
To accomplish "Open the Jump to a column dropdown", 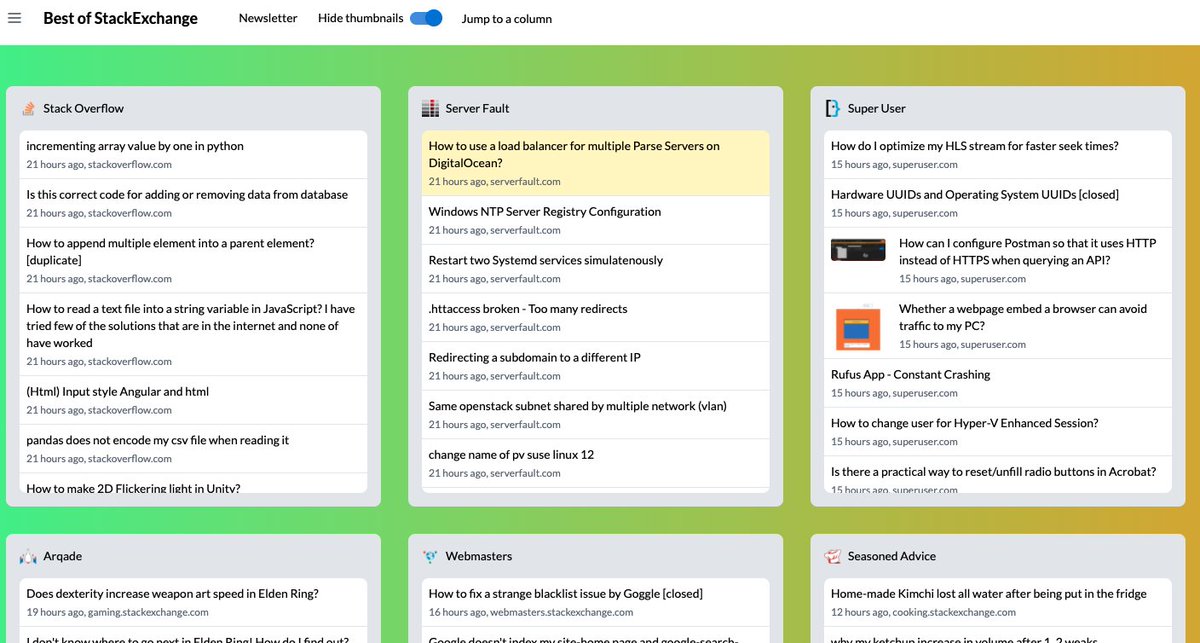I will click(506, 18).
